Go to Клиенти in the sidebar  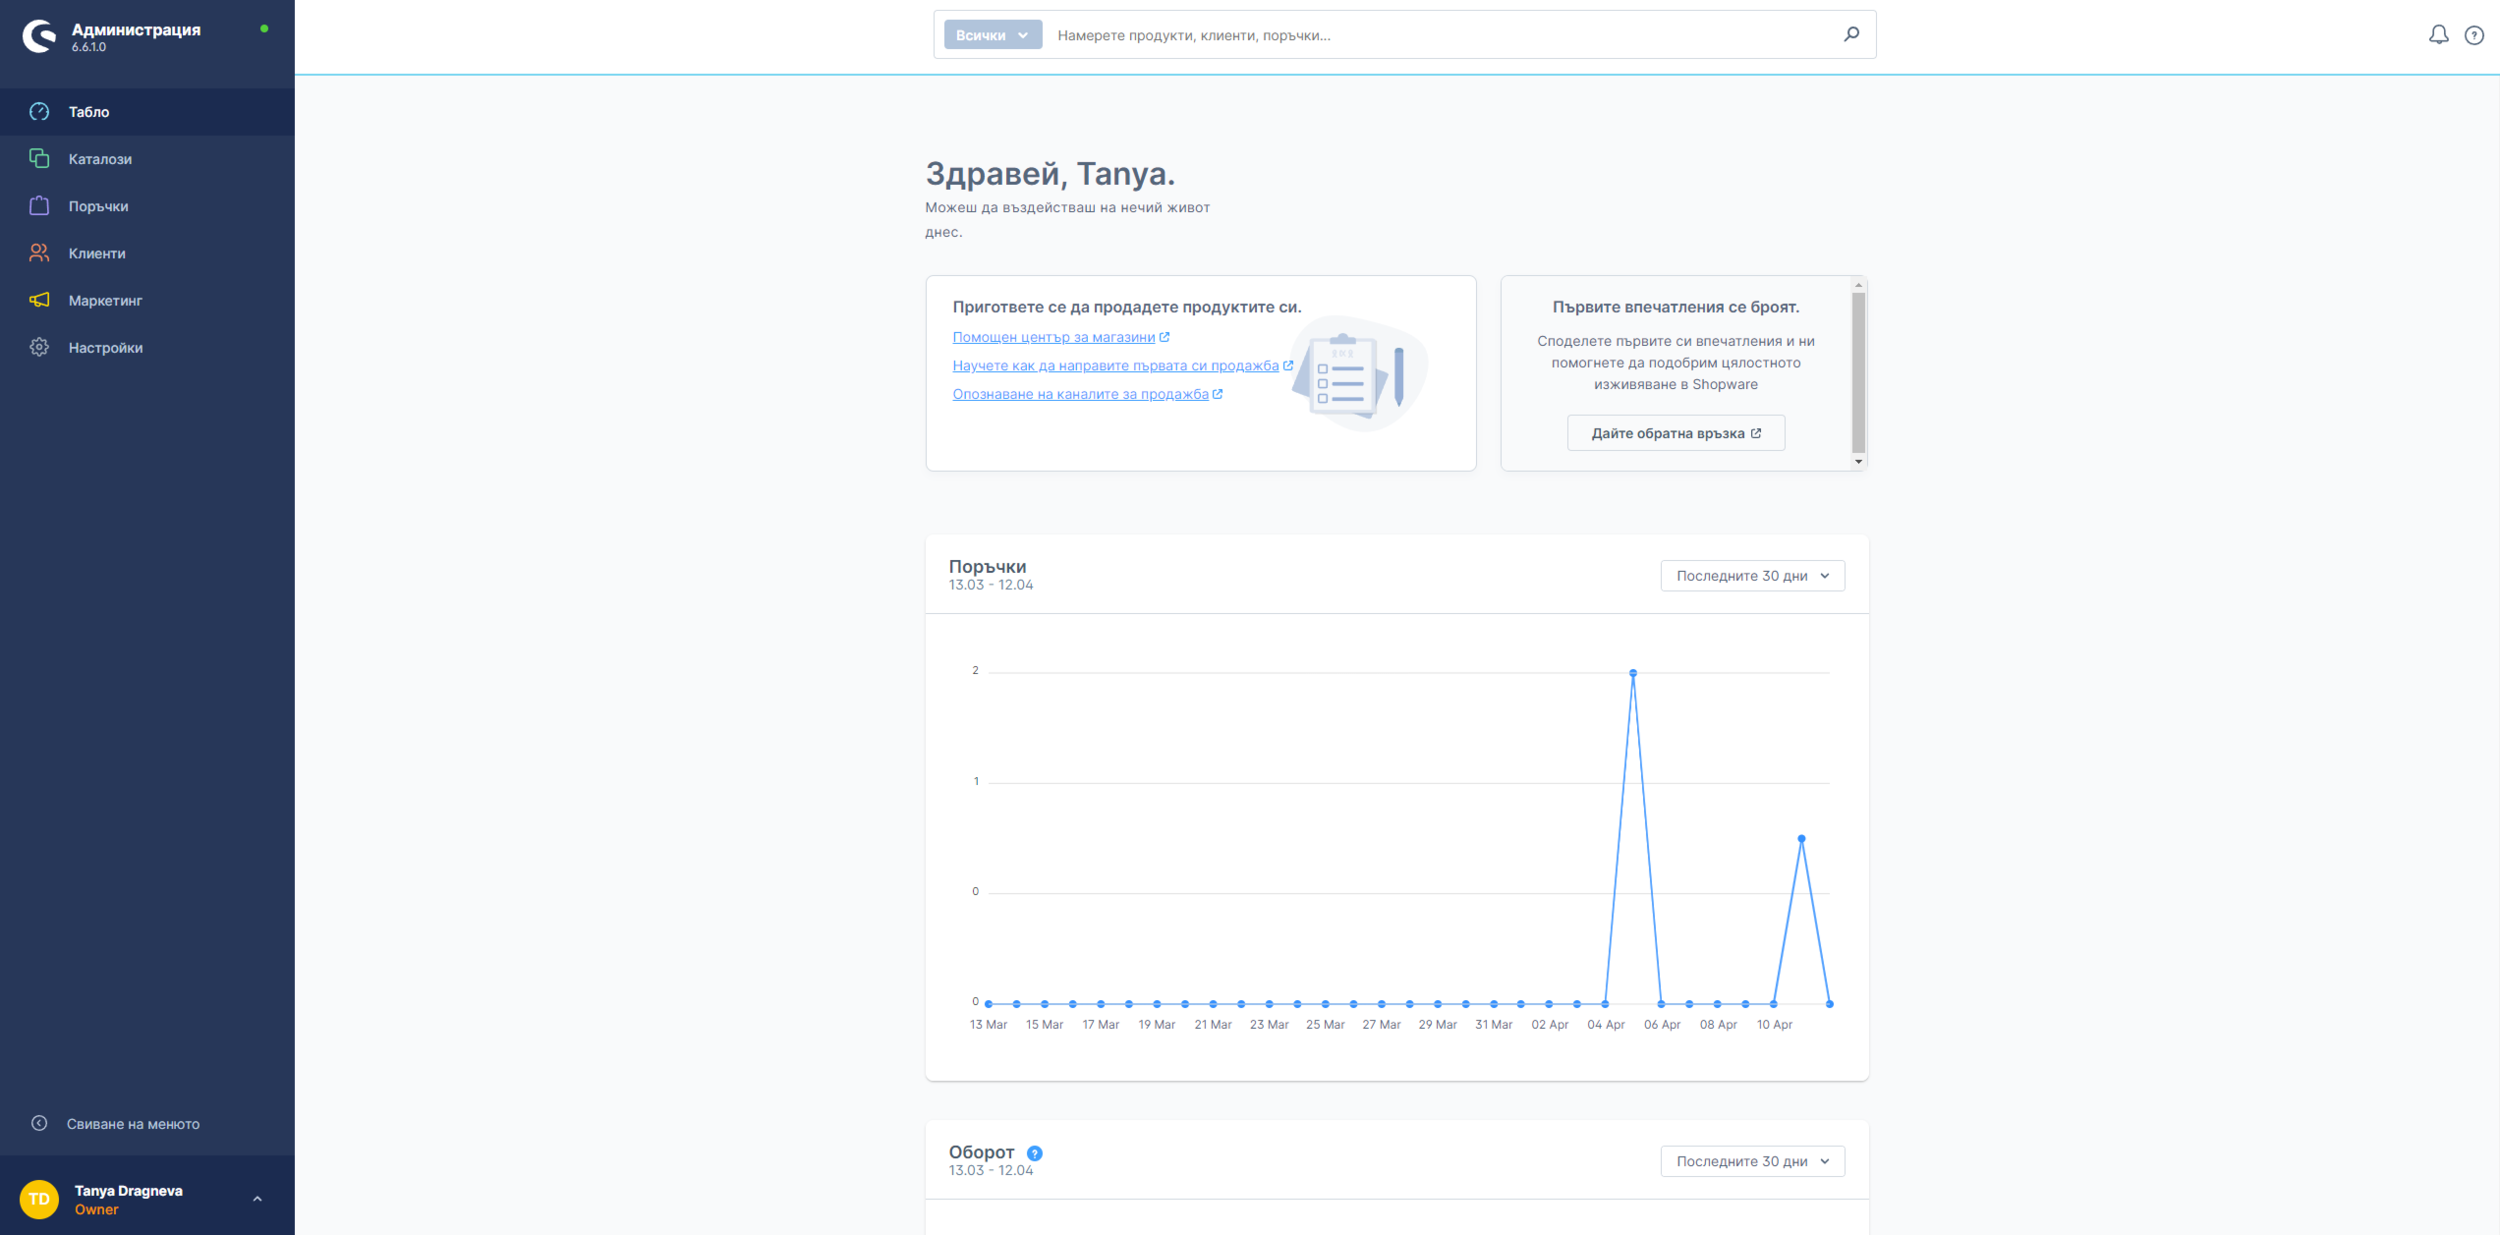97,253
